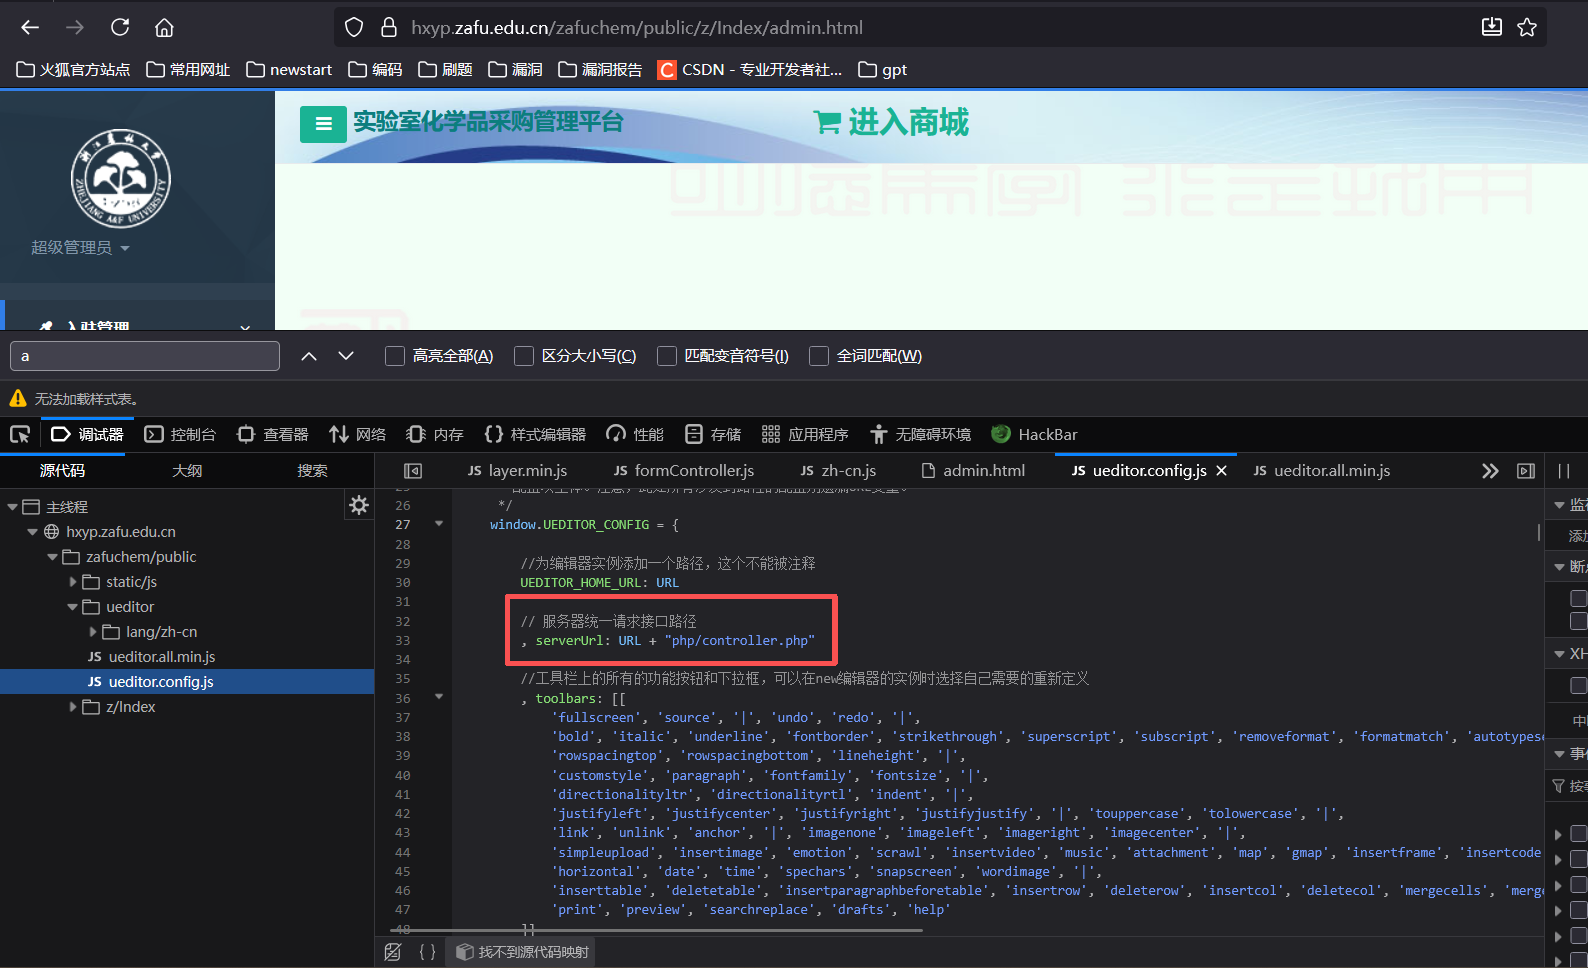This screenshot has height=968, width=1588.
Task: Open the debugger settings gear icon
Action: pos(358,506)
